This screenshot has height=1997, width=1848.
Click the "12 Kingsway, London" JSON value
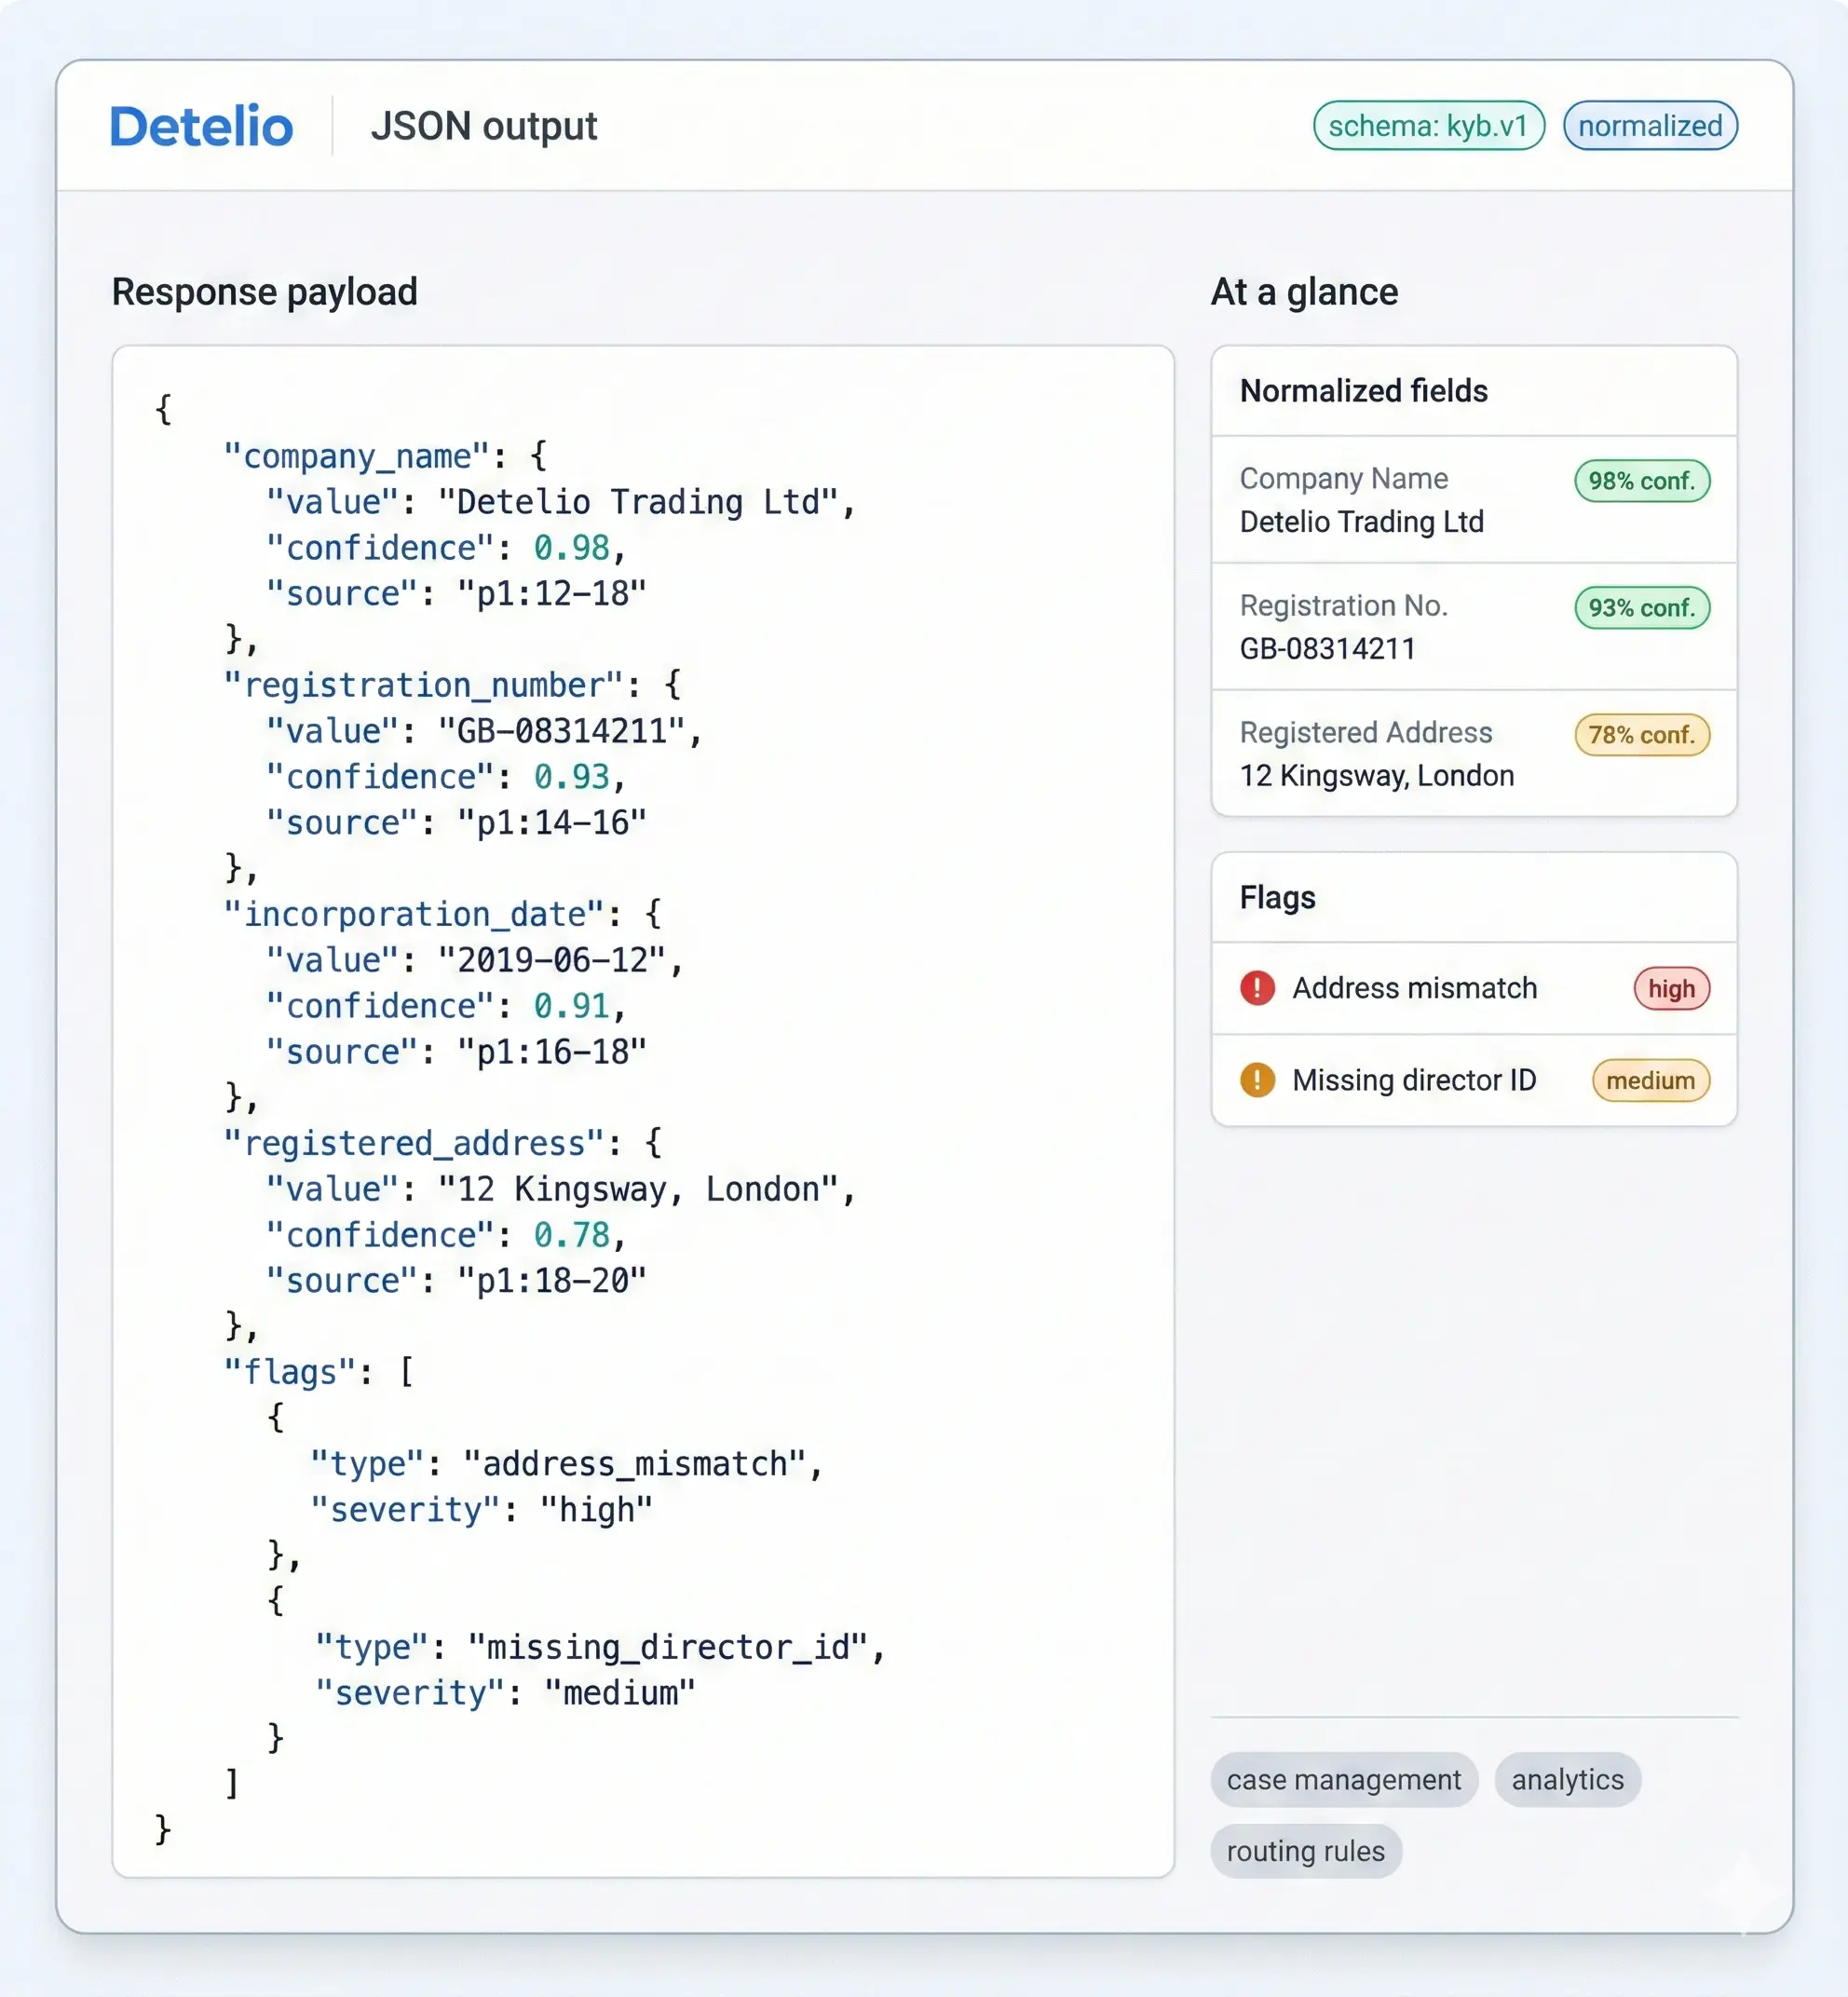tap(638, 1190)
